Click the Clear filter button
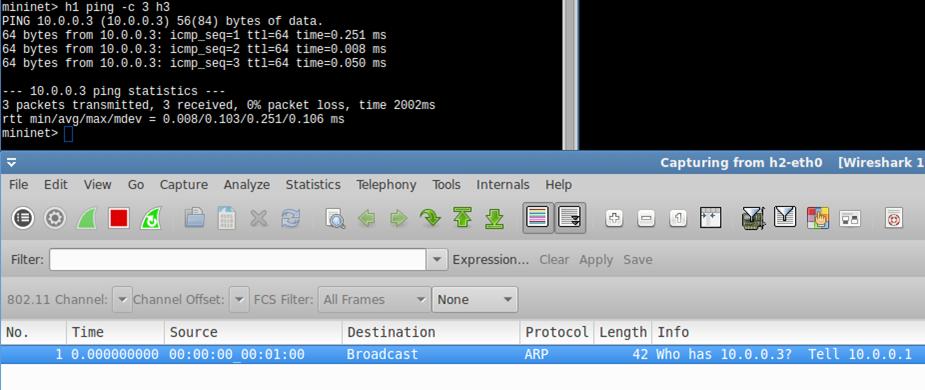Screen dimensions: 925x390 pyautogui.click(x=554, y=260)
